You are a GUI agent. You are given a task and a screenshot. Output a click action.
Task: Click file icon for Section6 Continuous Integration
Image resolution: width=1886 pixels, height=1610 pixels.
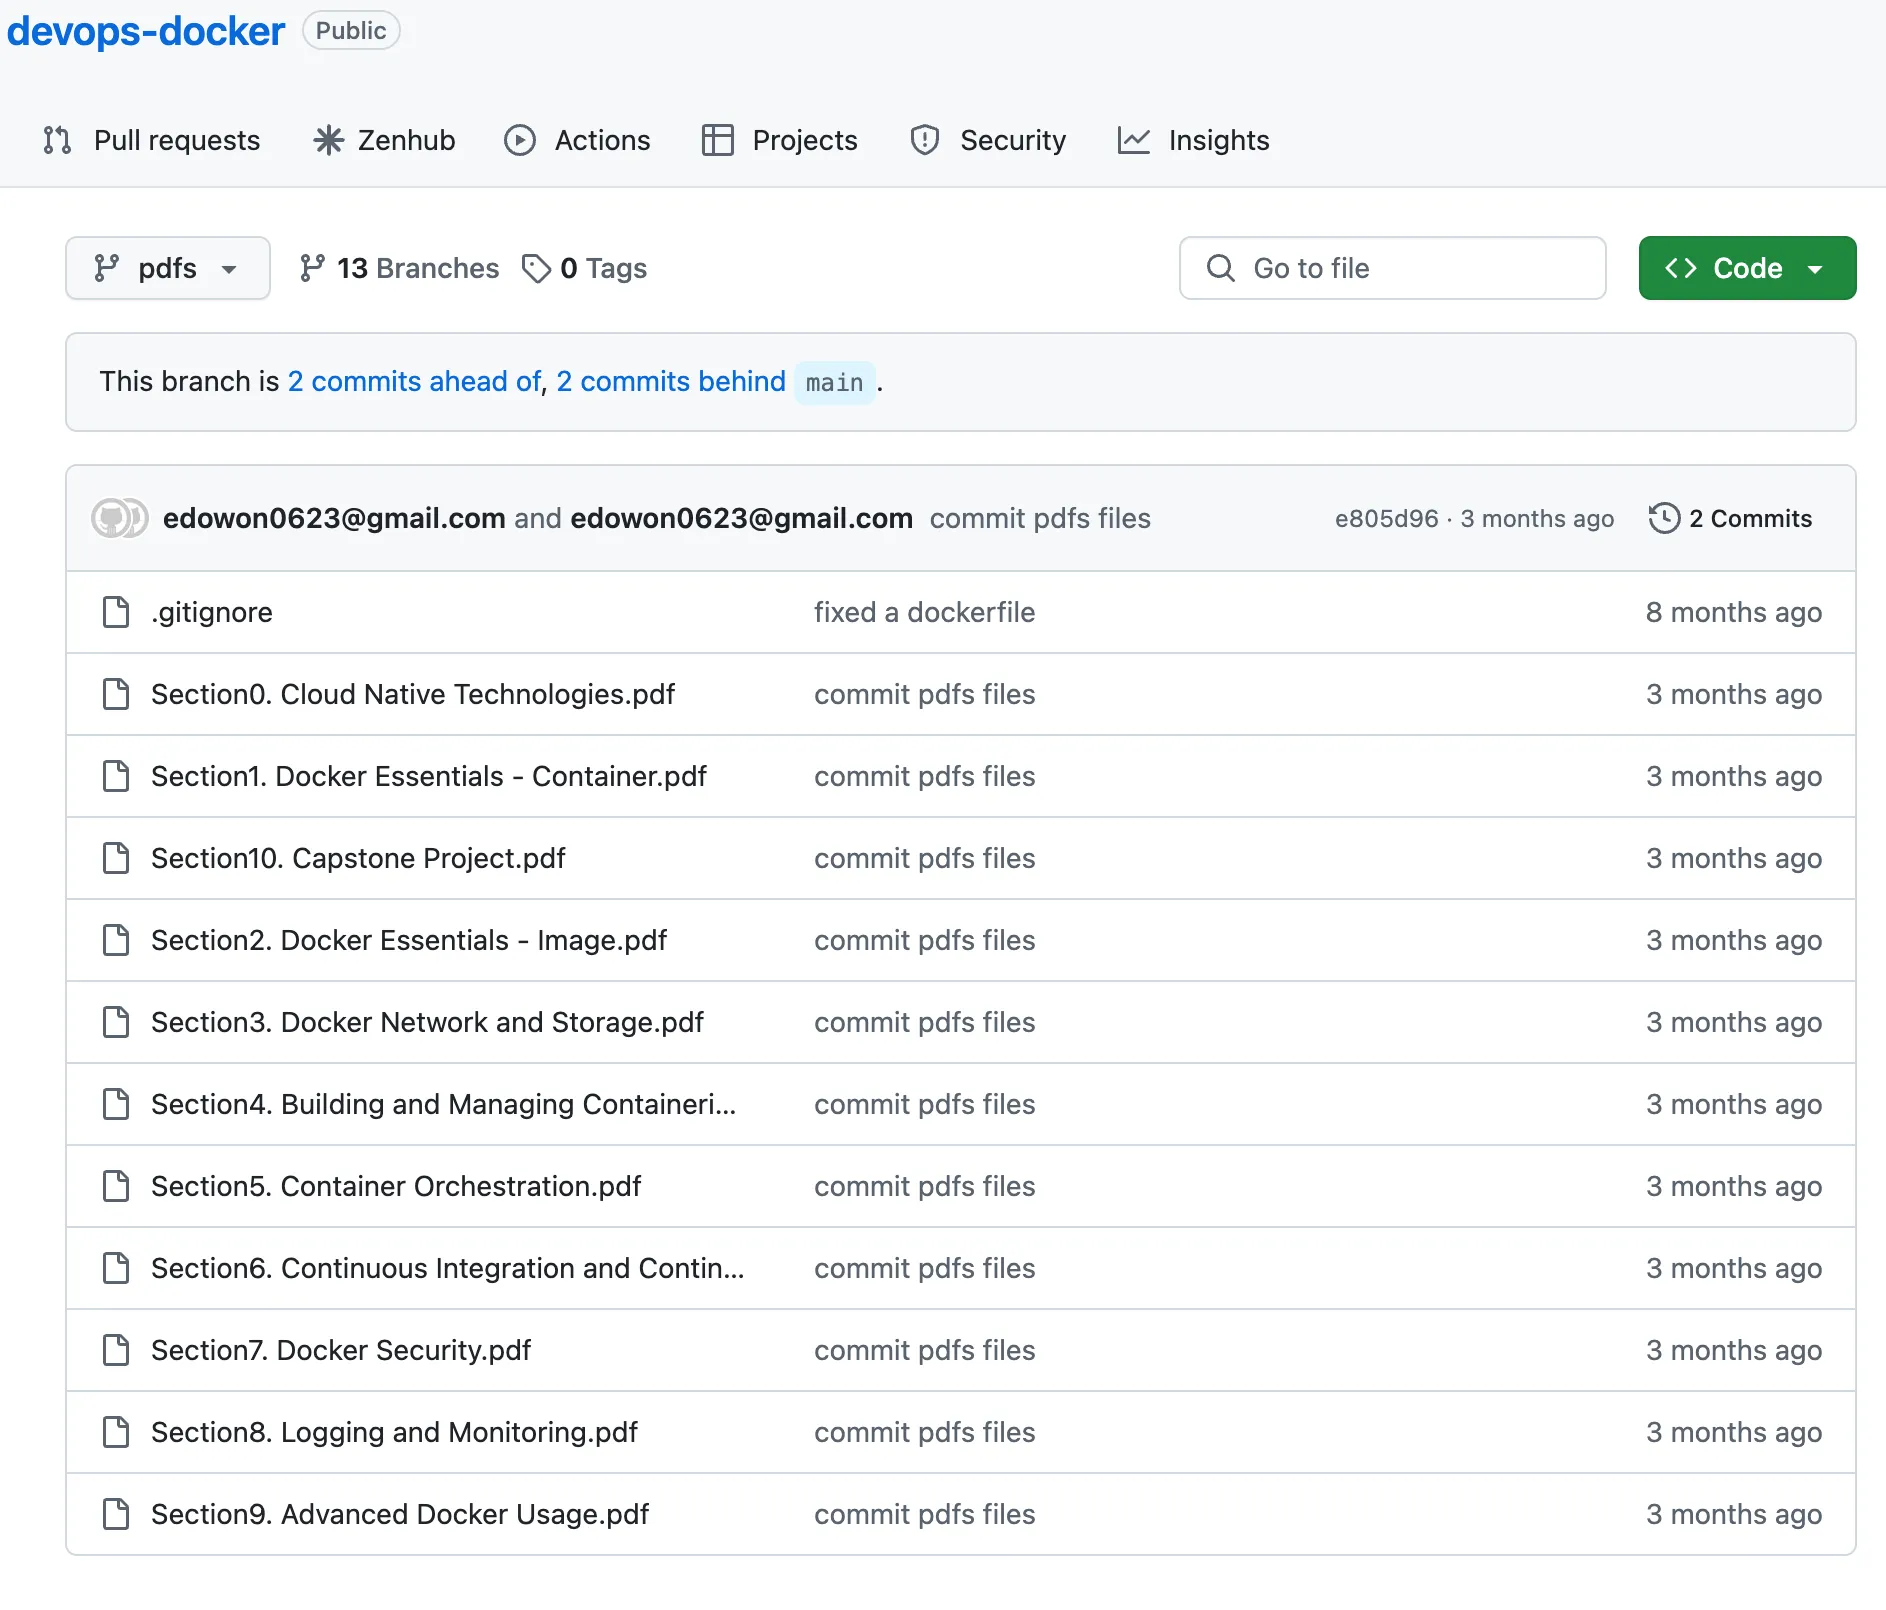(116, 1268)
